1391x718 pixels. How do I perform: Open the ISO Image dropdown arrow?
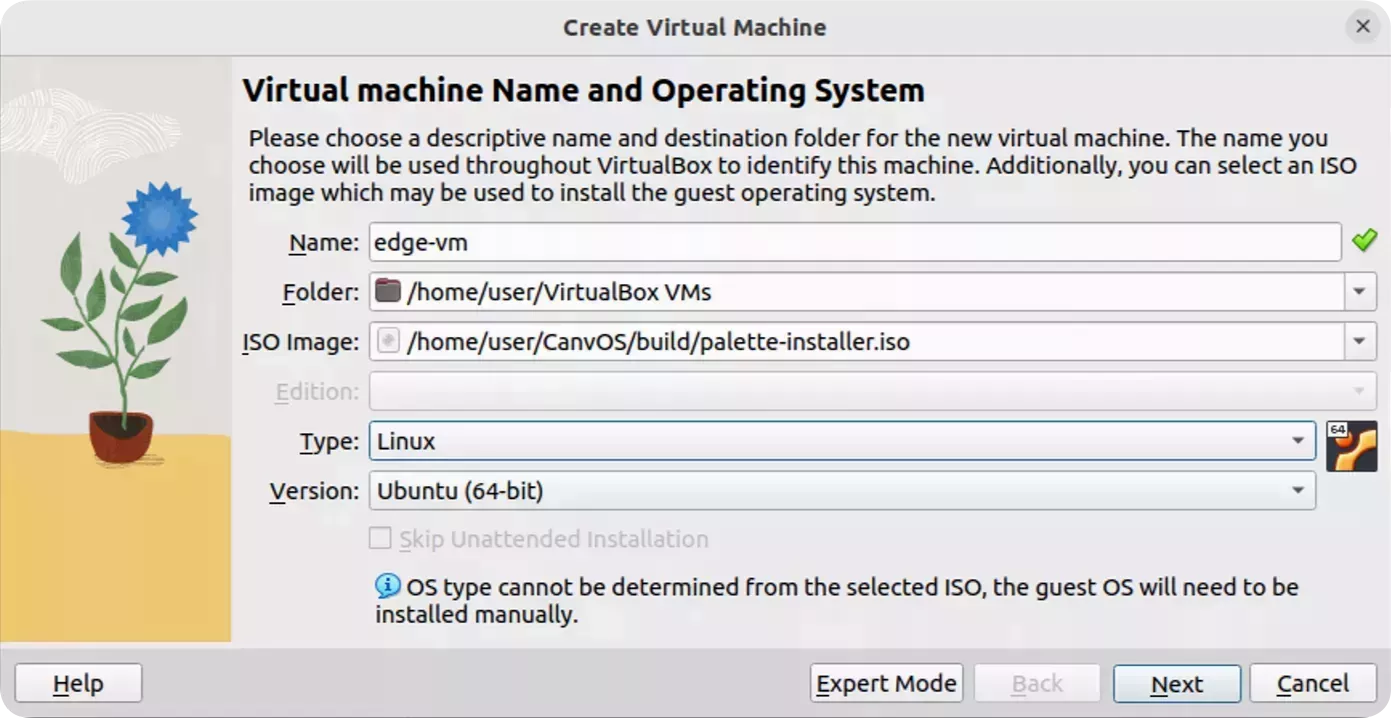click(1360, 341)
